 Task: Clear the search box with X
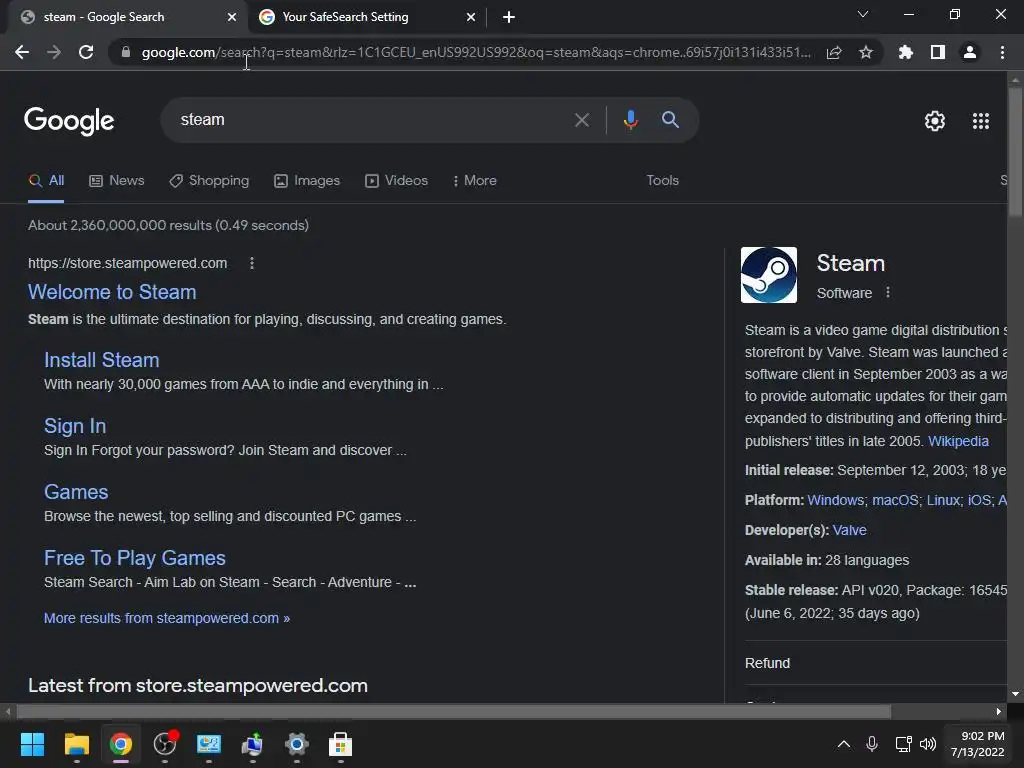[x=581, y=120]
